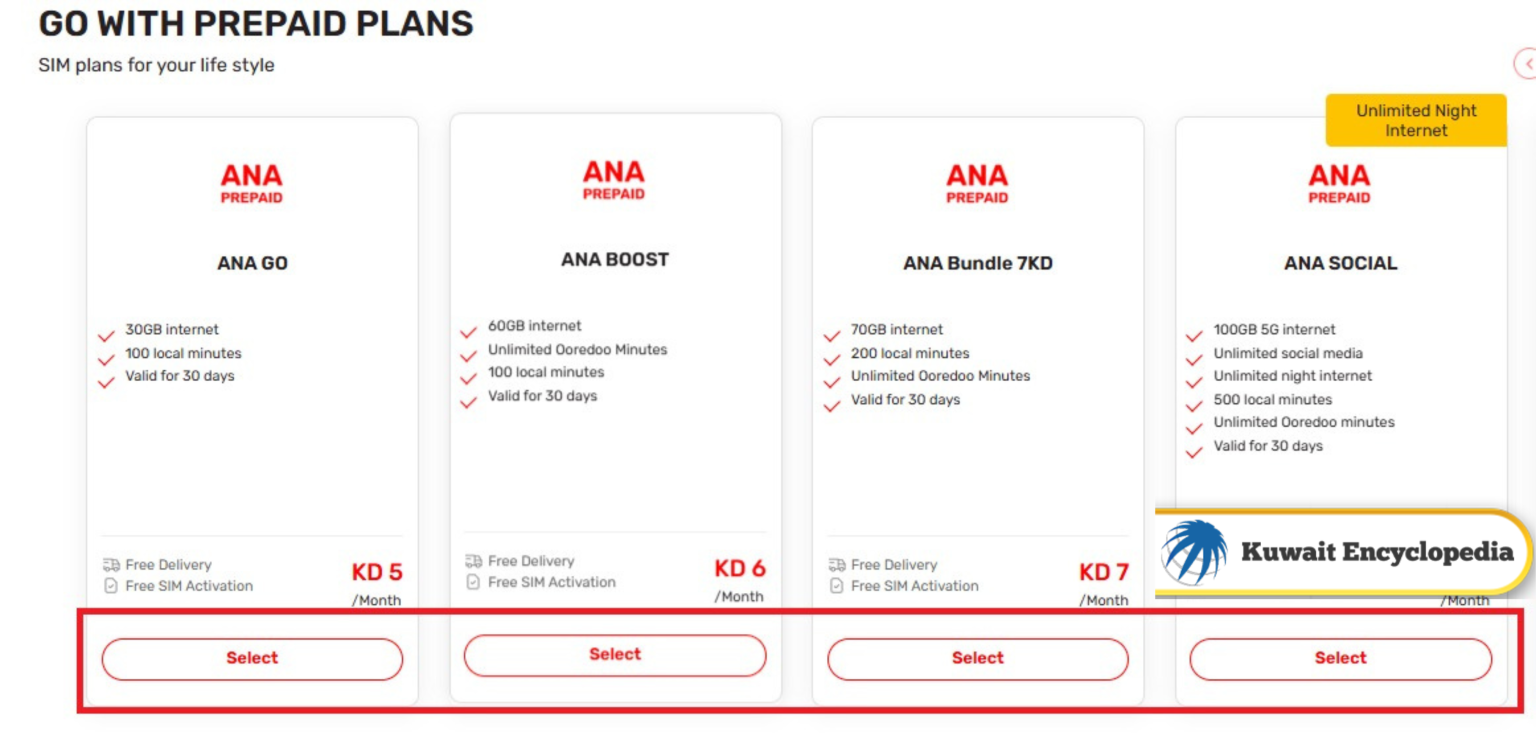Click the GO WITH PREPAID PLANS heading
This screenshot has height=752, width=1536.
pyautogui.click(x=256, y=23)
